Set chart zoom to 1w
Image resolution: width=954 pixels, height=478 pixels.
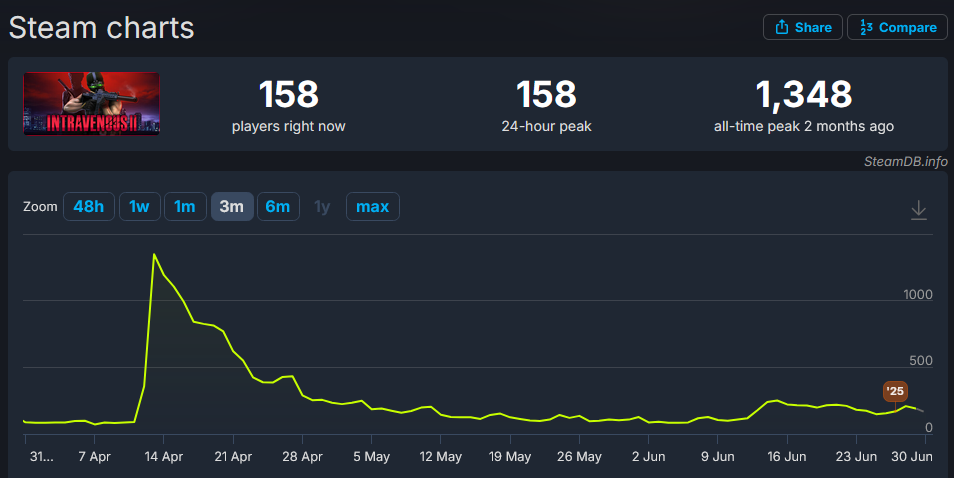(x=139, y=207)
